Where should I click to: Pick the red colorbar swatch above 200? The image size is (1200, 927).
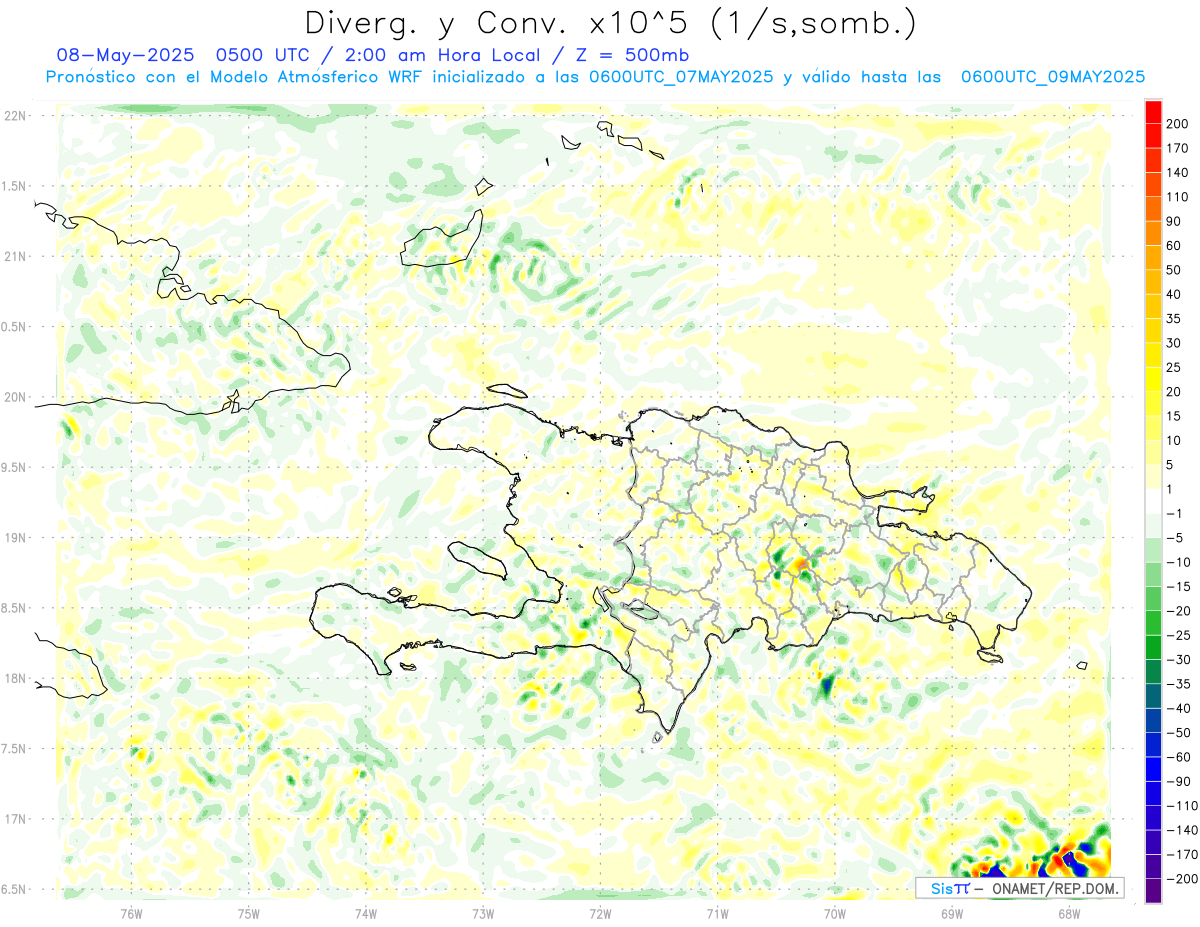pos(1153,112)
